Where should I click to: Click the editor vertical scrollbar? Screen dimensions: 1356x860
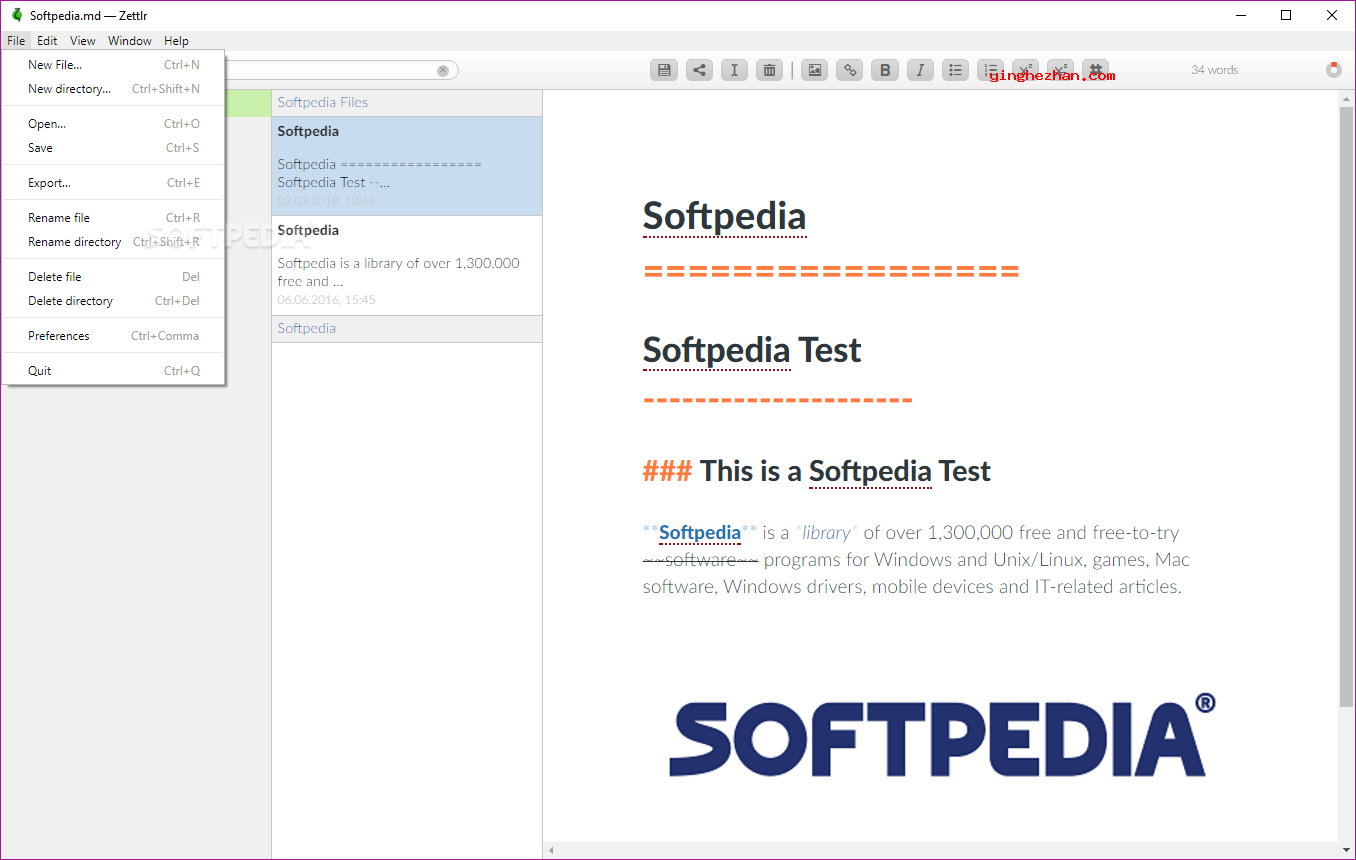(x=1346, y=405)
